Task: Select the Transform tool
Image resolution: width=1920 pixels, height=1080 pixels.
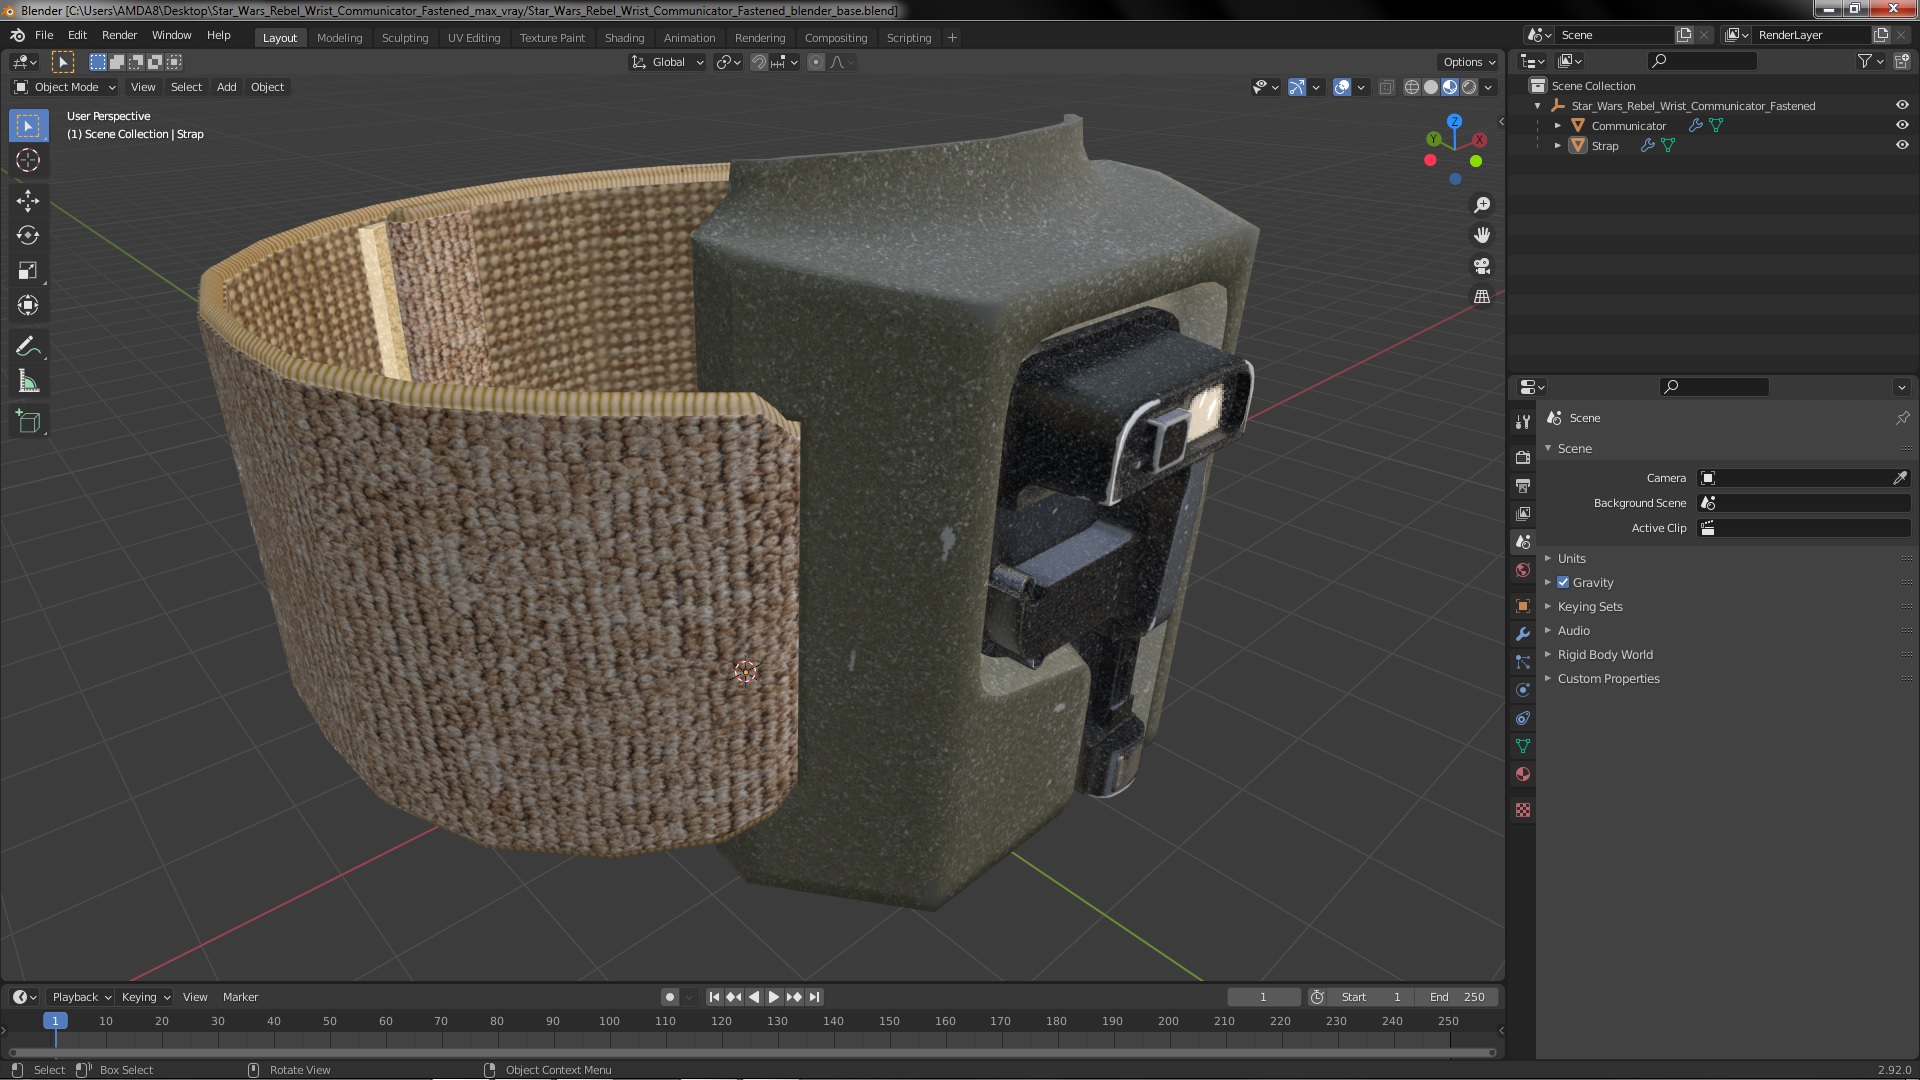Action: (x=28, y=306)
